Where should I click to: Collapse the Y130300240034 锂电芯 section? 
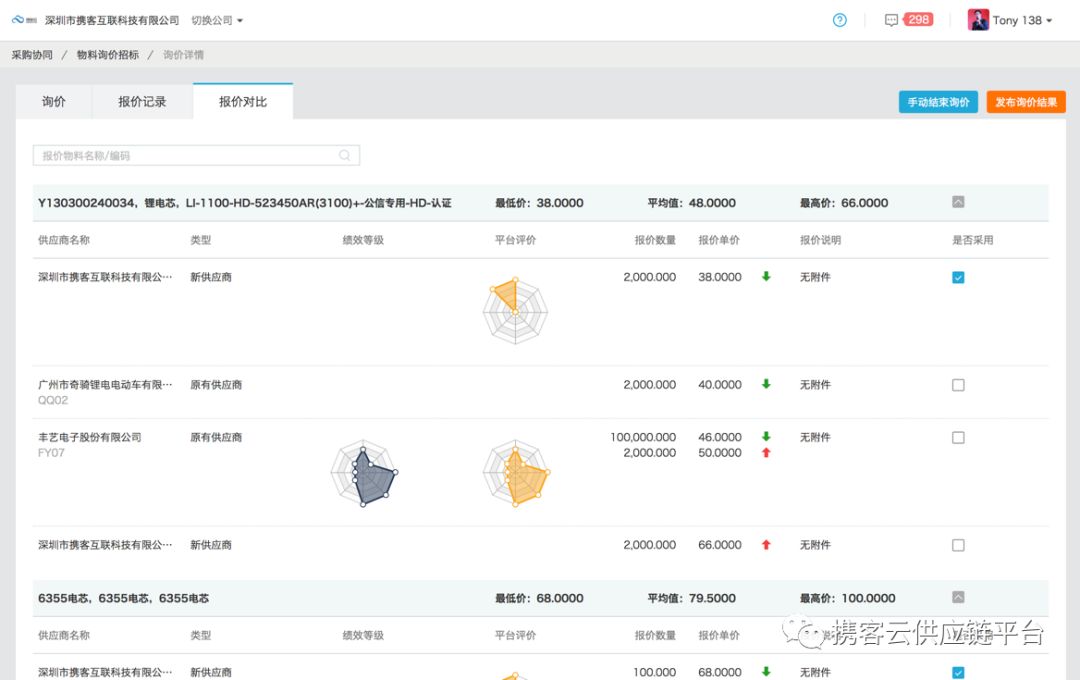coord(957,202)
